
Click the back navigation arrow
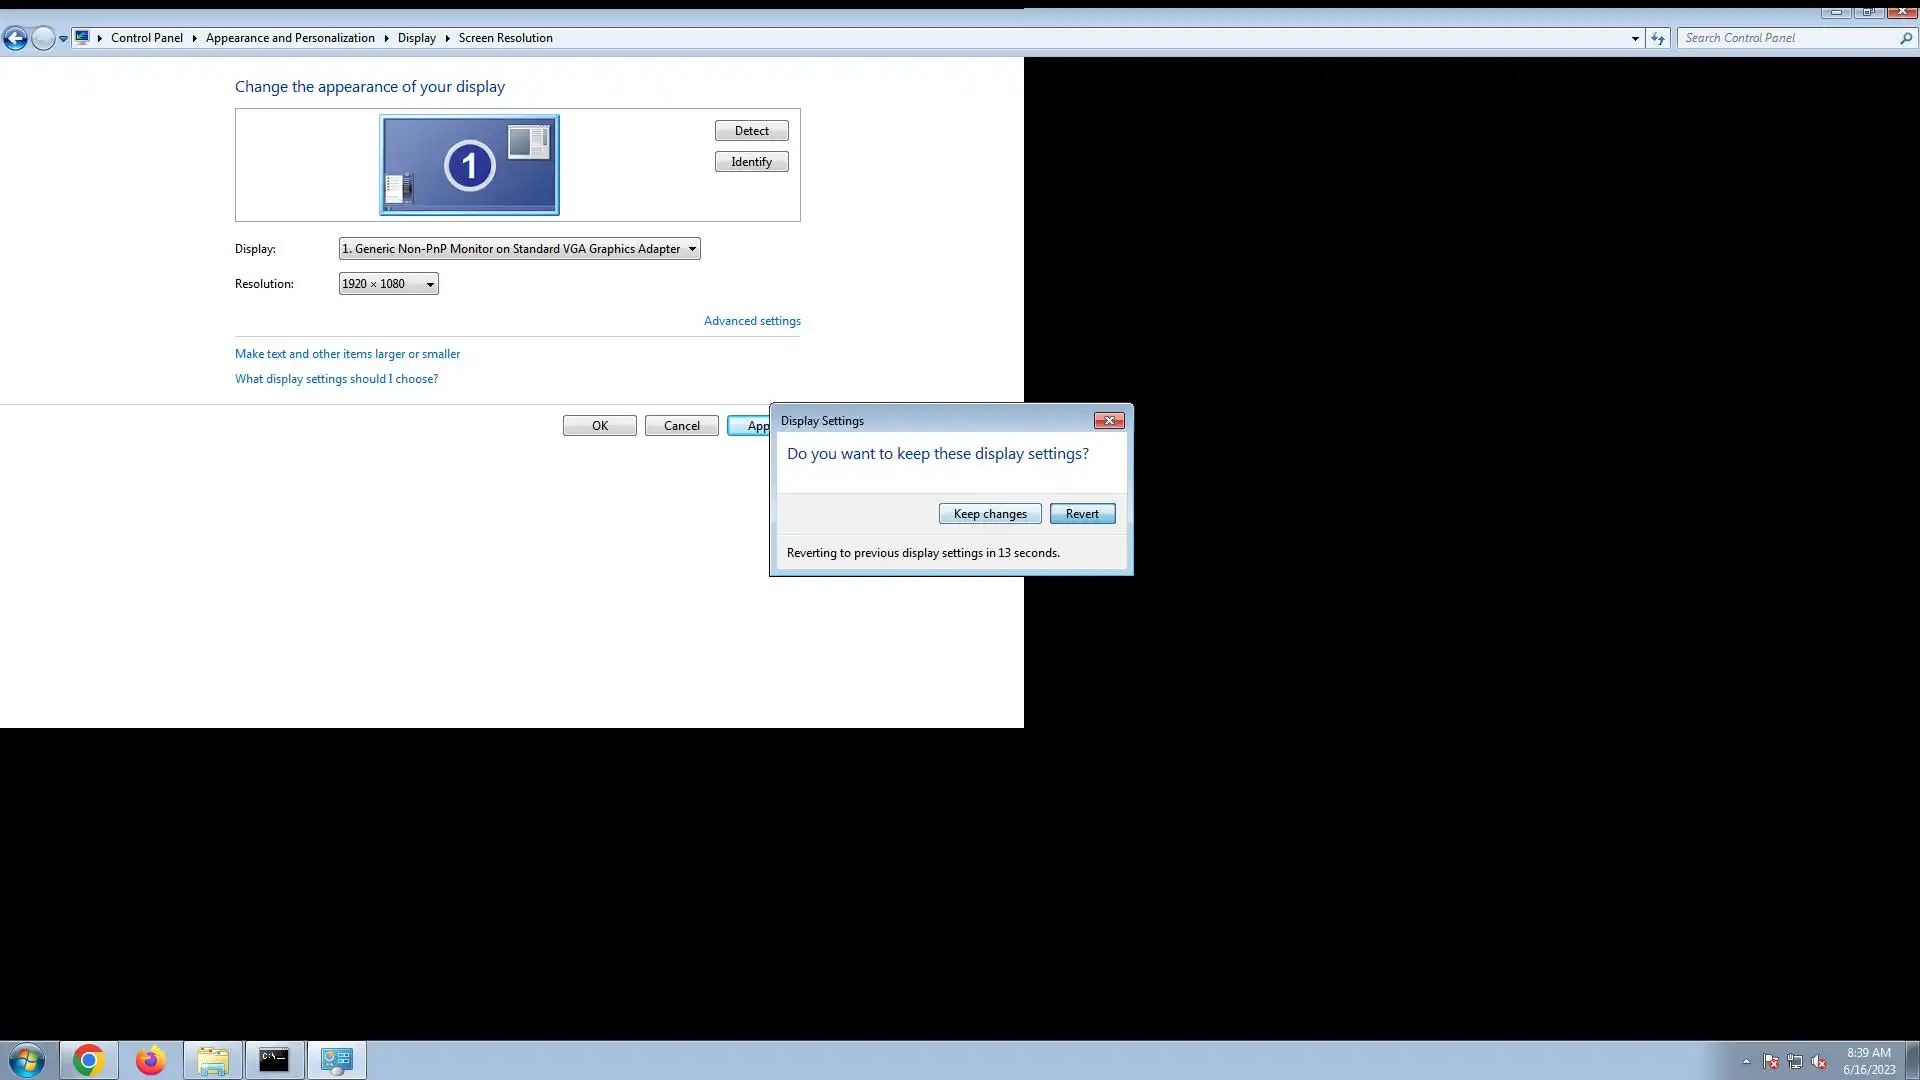click(15, 38)
